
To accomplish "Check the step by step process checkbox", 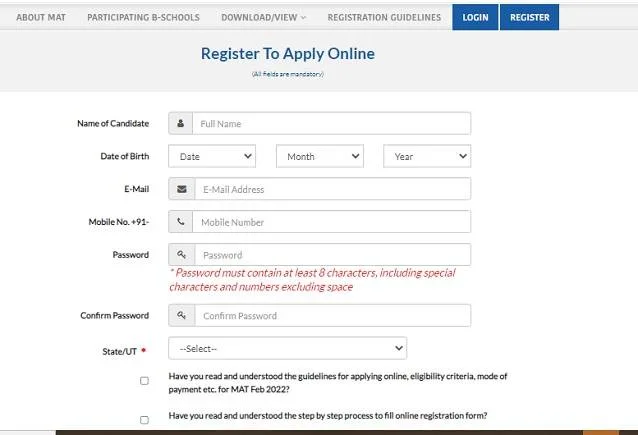I will tap(145, 420).
